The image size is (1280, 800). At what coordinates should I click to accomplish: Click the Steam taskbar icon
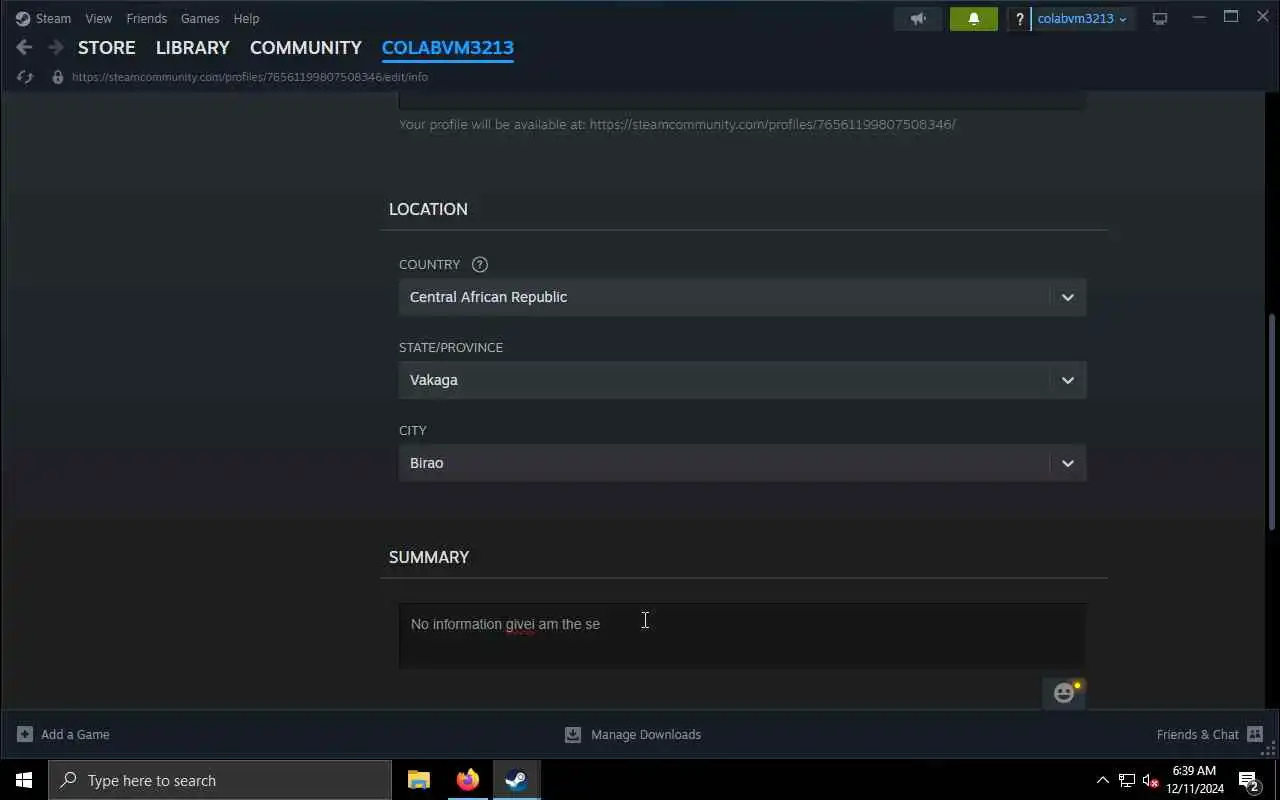tap(516, 780)
